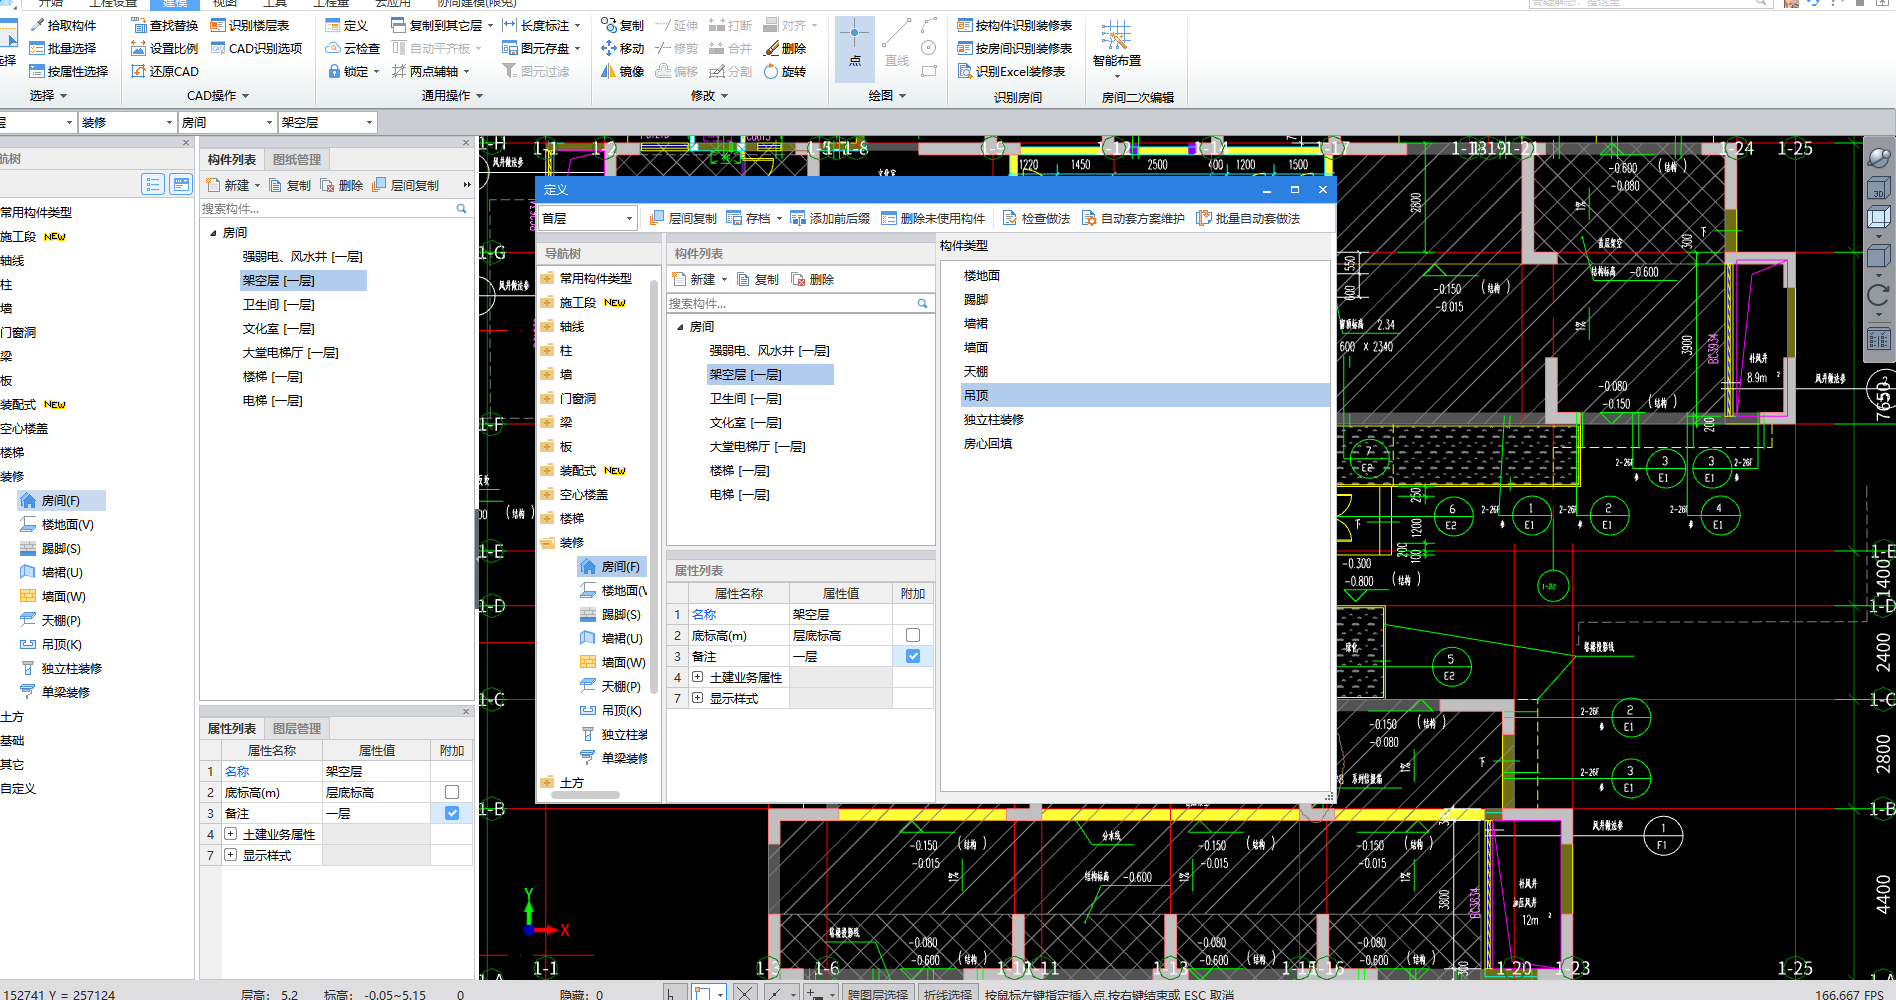Click 设置比例 tool

165,48
